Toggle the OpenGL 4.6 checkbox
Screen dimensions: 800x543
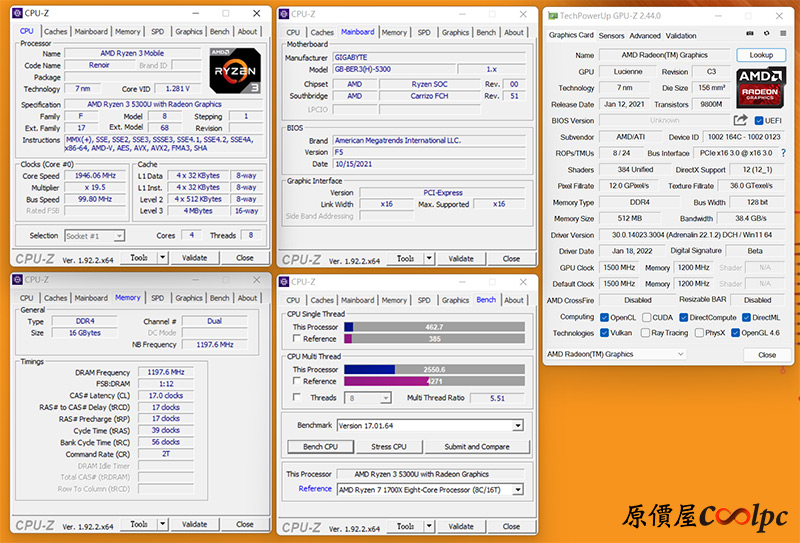click(735, 333)
